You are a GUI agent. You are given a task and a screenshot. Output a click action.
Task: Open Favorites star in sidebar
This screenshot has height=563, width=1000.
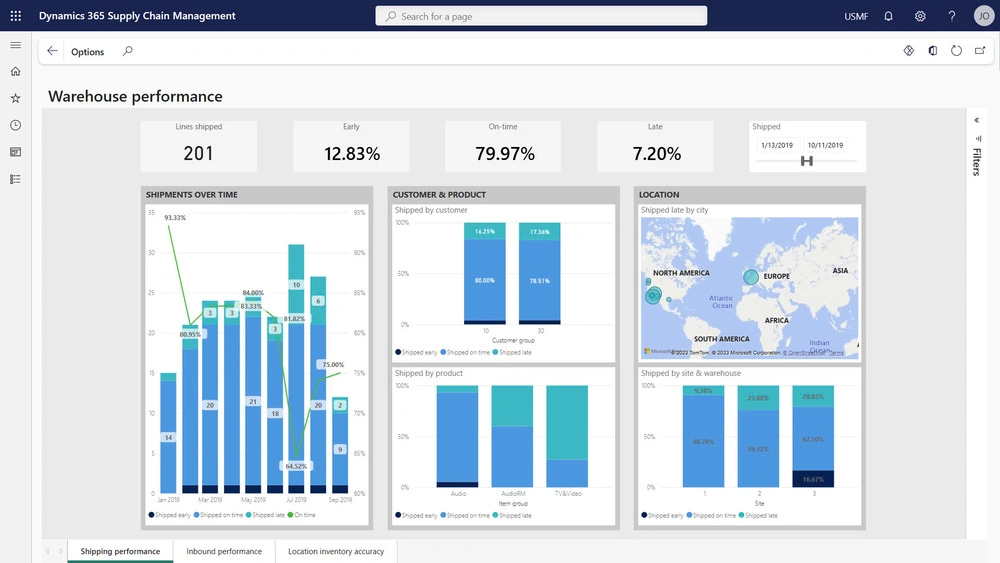15,98
